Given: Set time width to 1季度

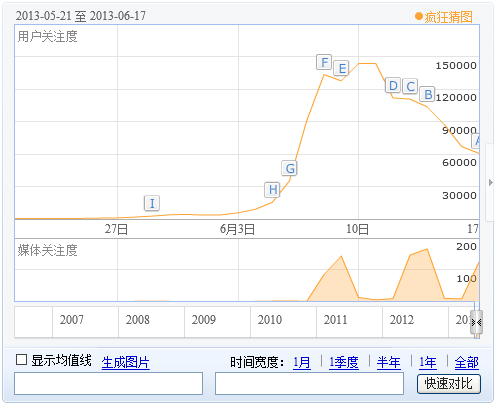Looking at the screenshot, I should 344,362.
